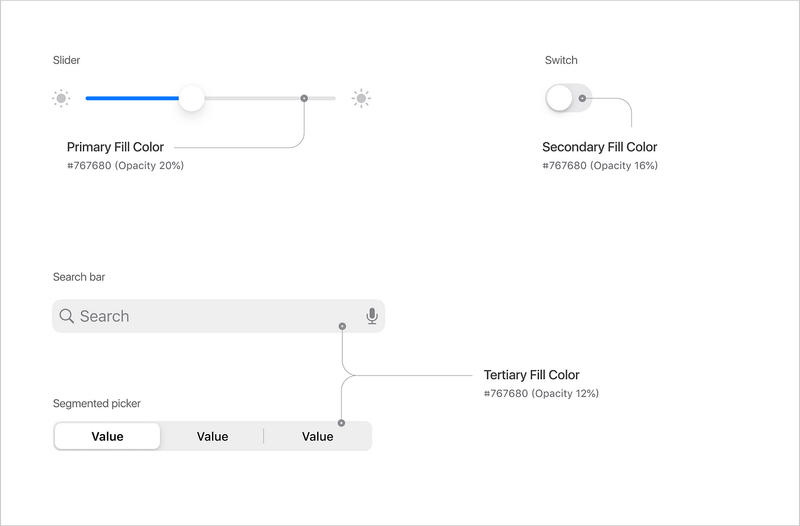The height and width of the screenshot is (526, 800).
Task: Click the Primary Fill Color label
Action: click(x=115, y=147)
